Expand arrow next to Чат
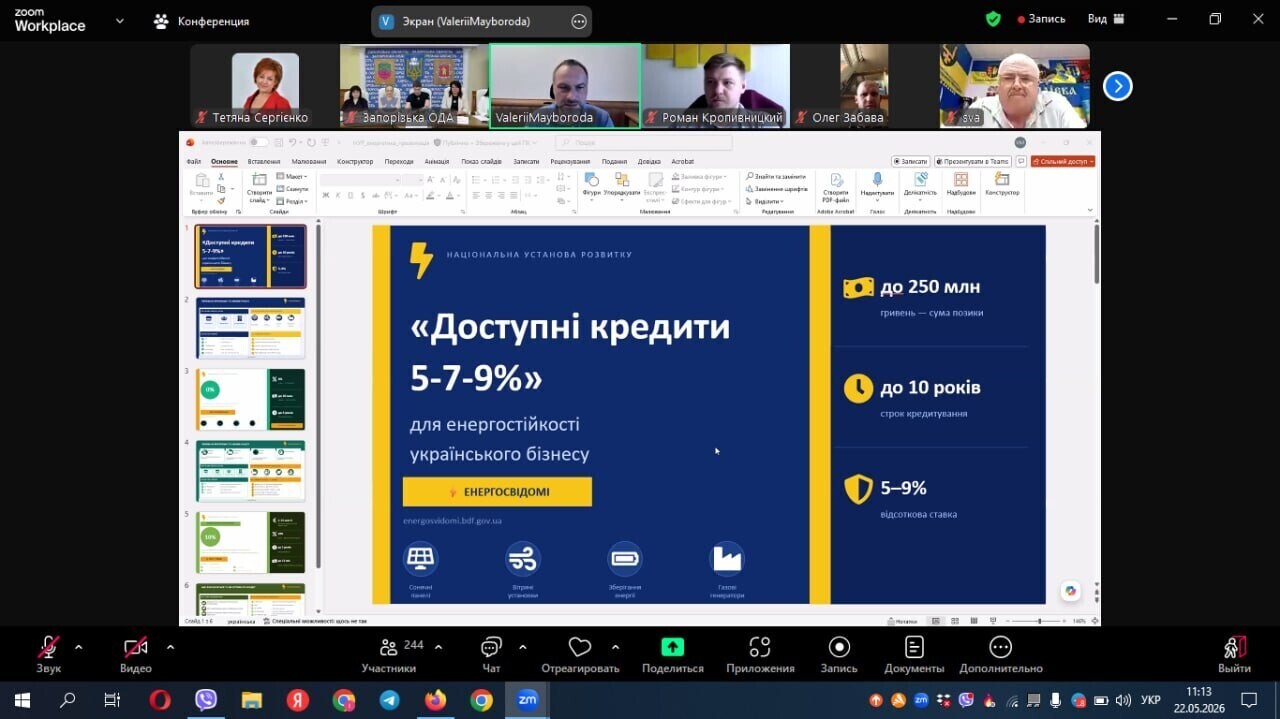 (523, 647)
